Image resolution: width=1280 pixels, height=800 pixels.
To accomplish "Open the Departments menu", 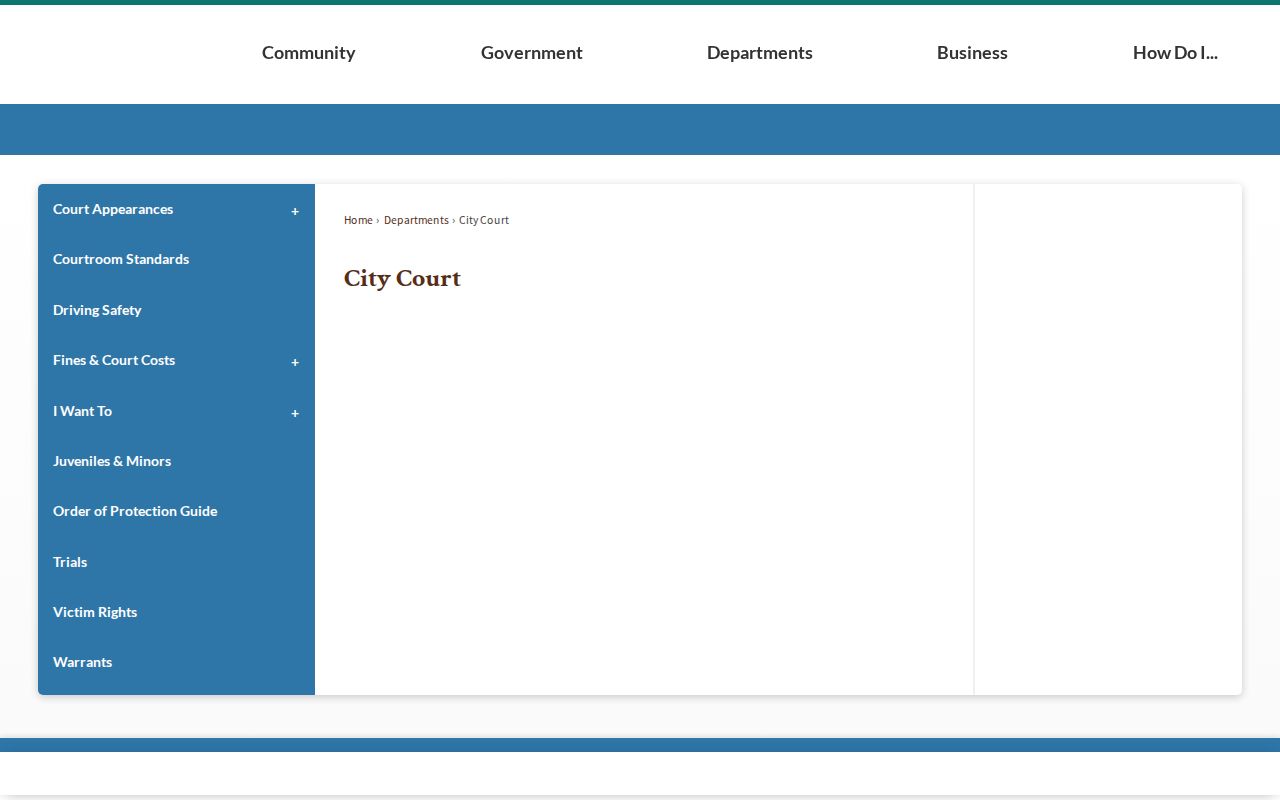I will [x=759, y=53].
